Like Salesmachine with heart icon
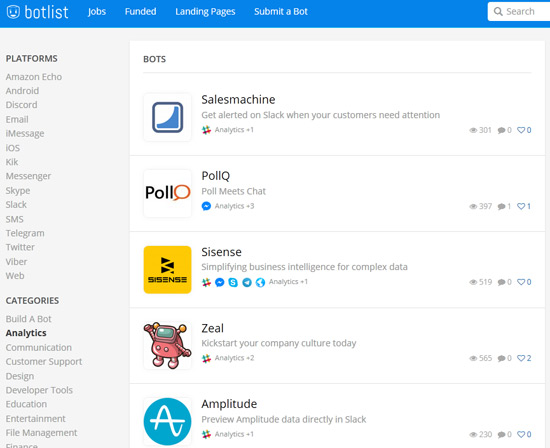This screenshot has height=448, width=550. (x=521, y=130)
